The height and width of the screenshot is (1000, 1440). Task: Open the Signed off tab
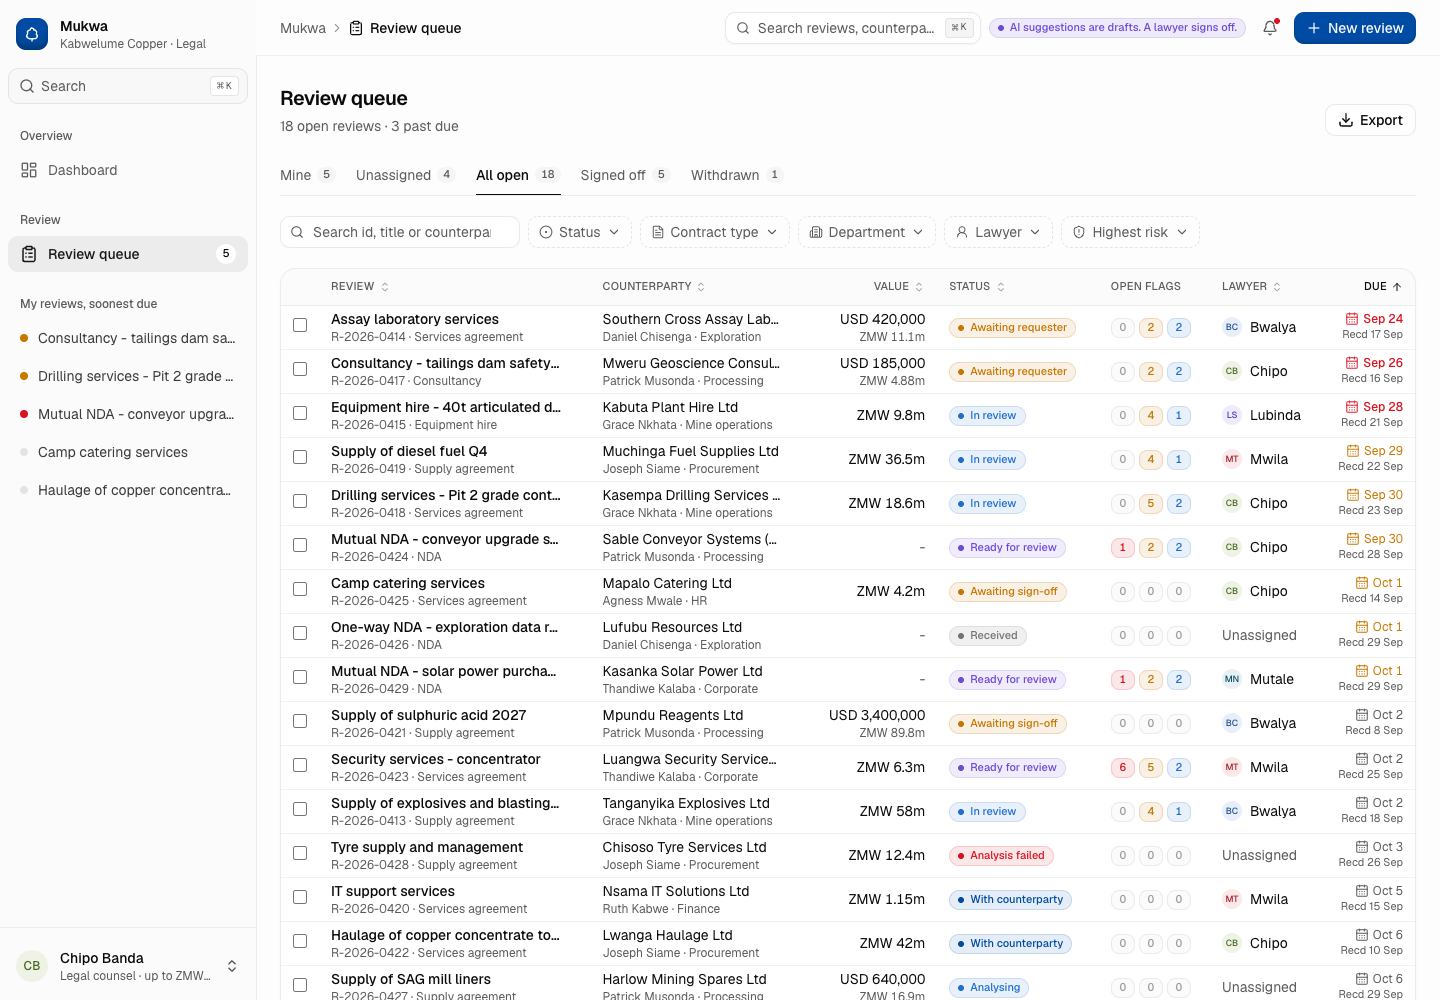[x=624, y=175]
